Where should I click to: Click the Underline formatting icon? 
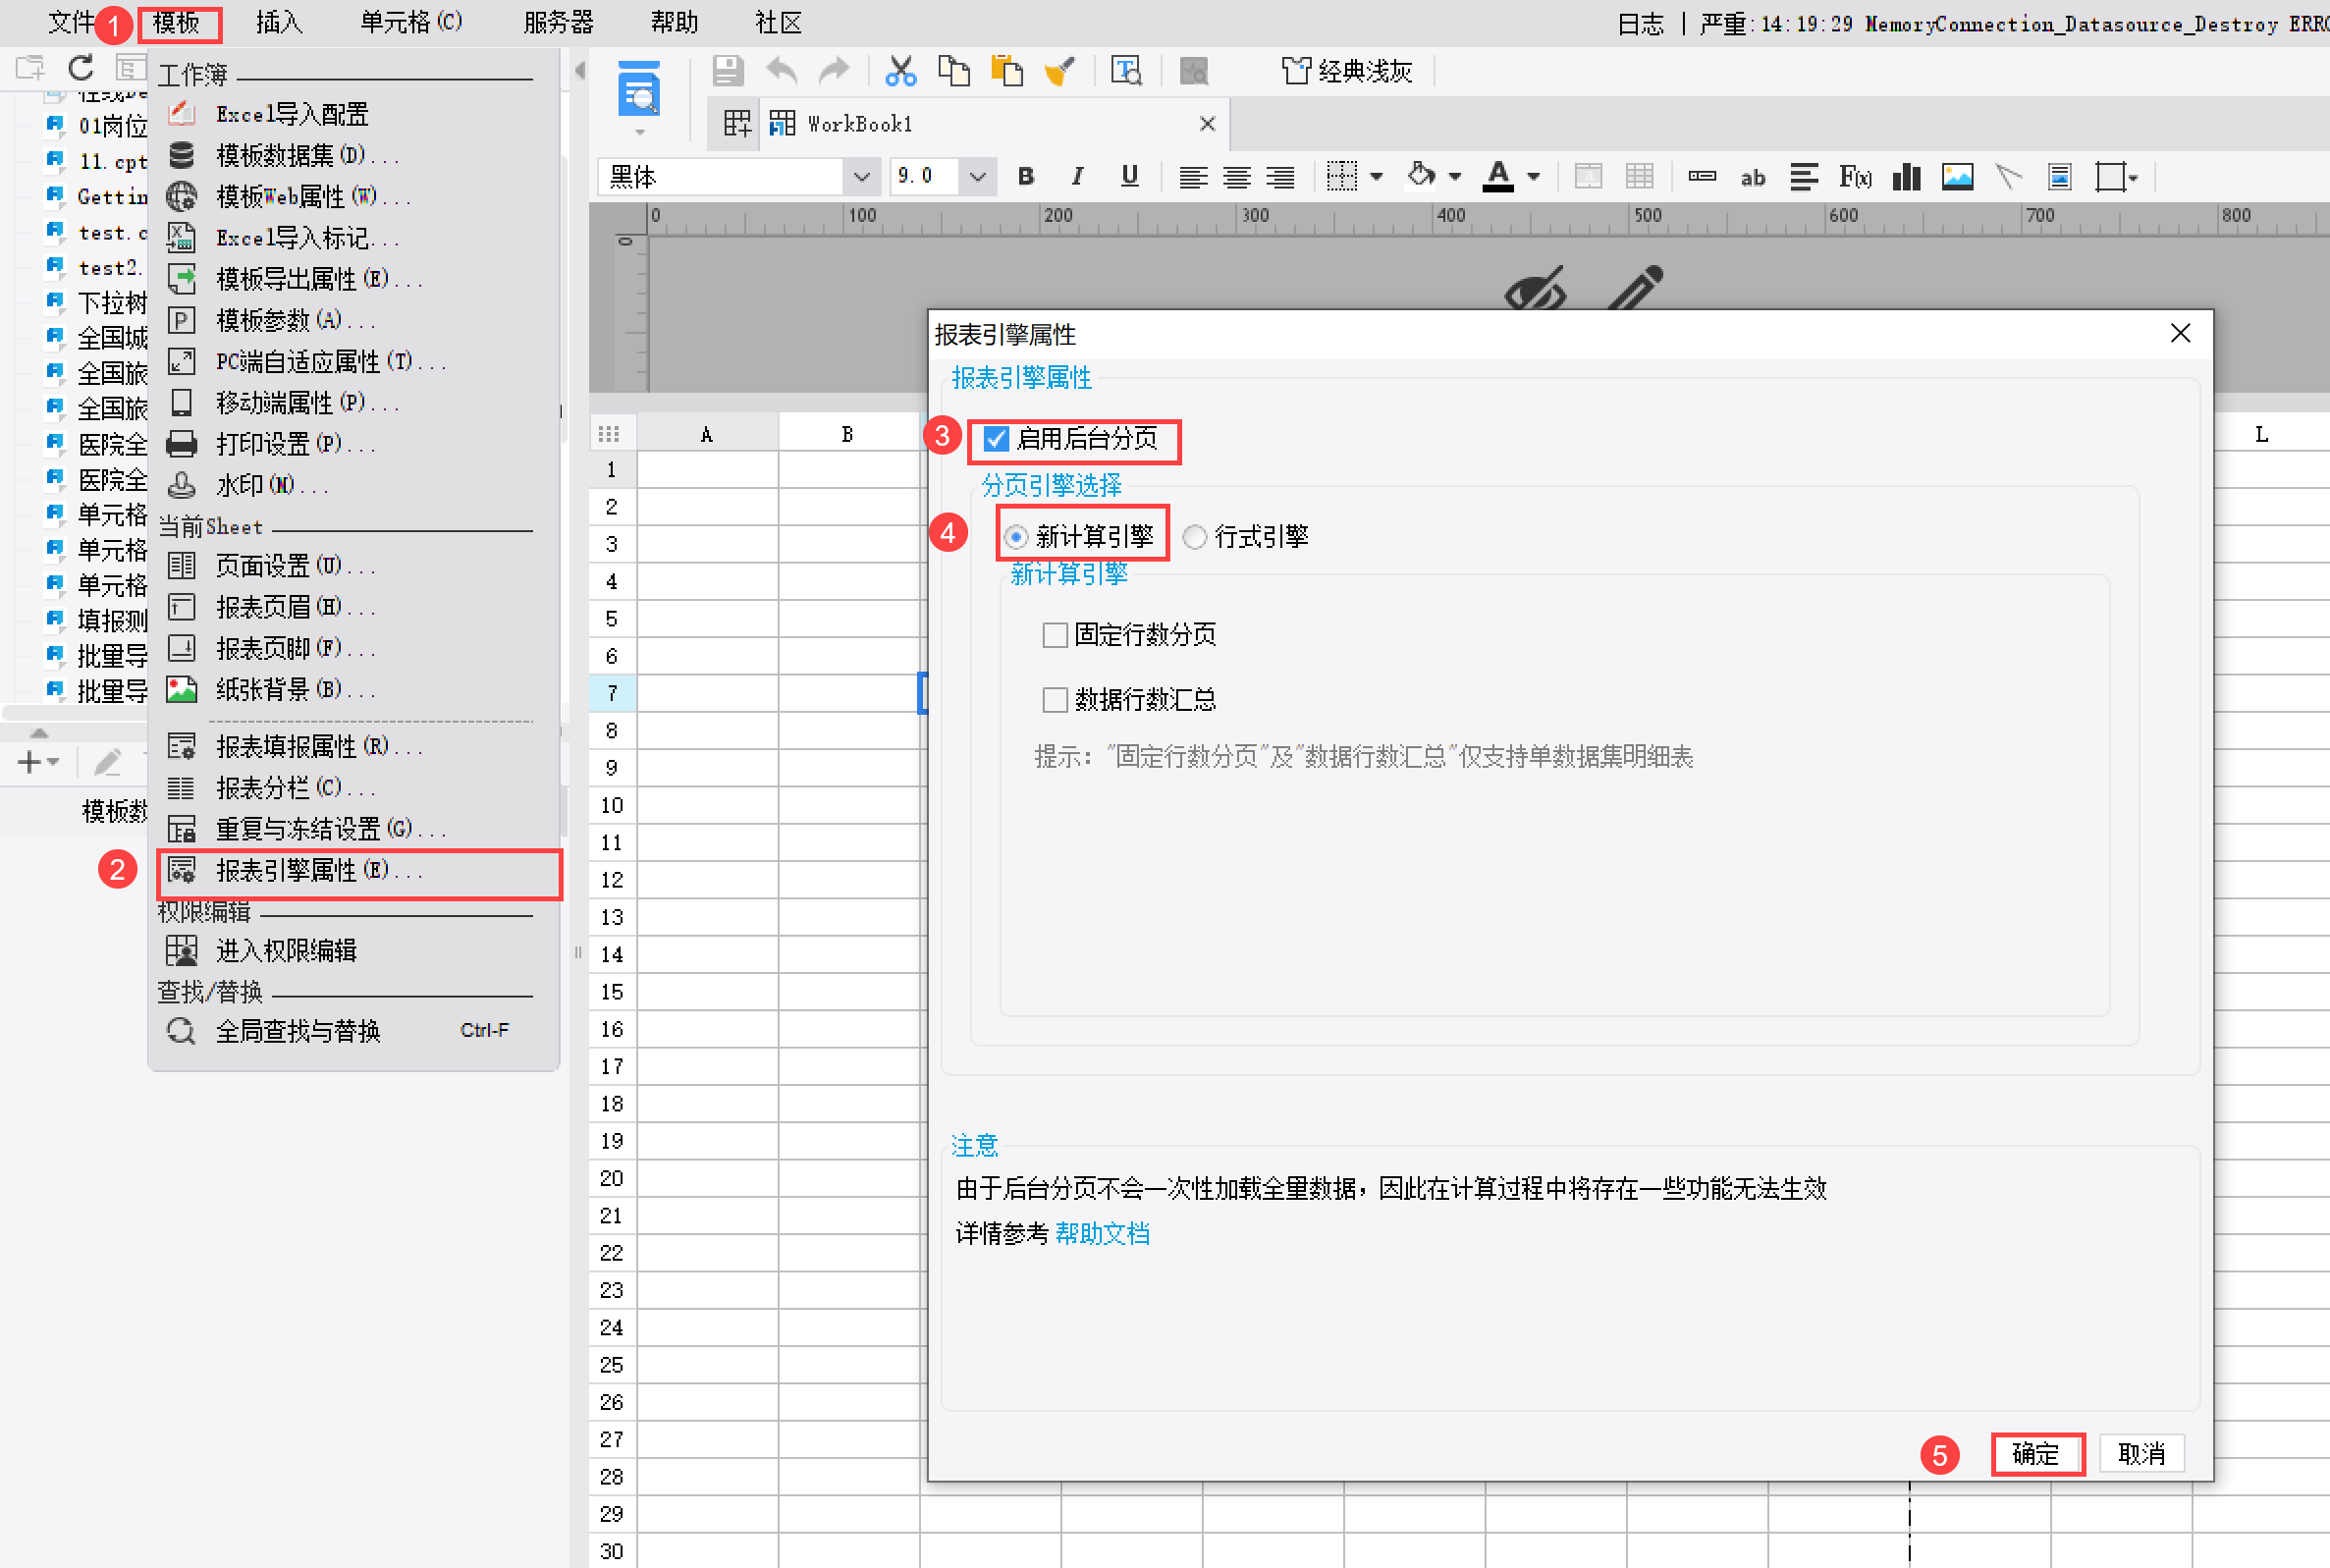coord(1129,177)
